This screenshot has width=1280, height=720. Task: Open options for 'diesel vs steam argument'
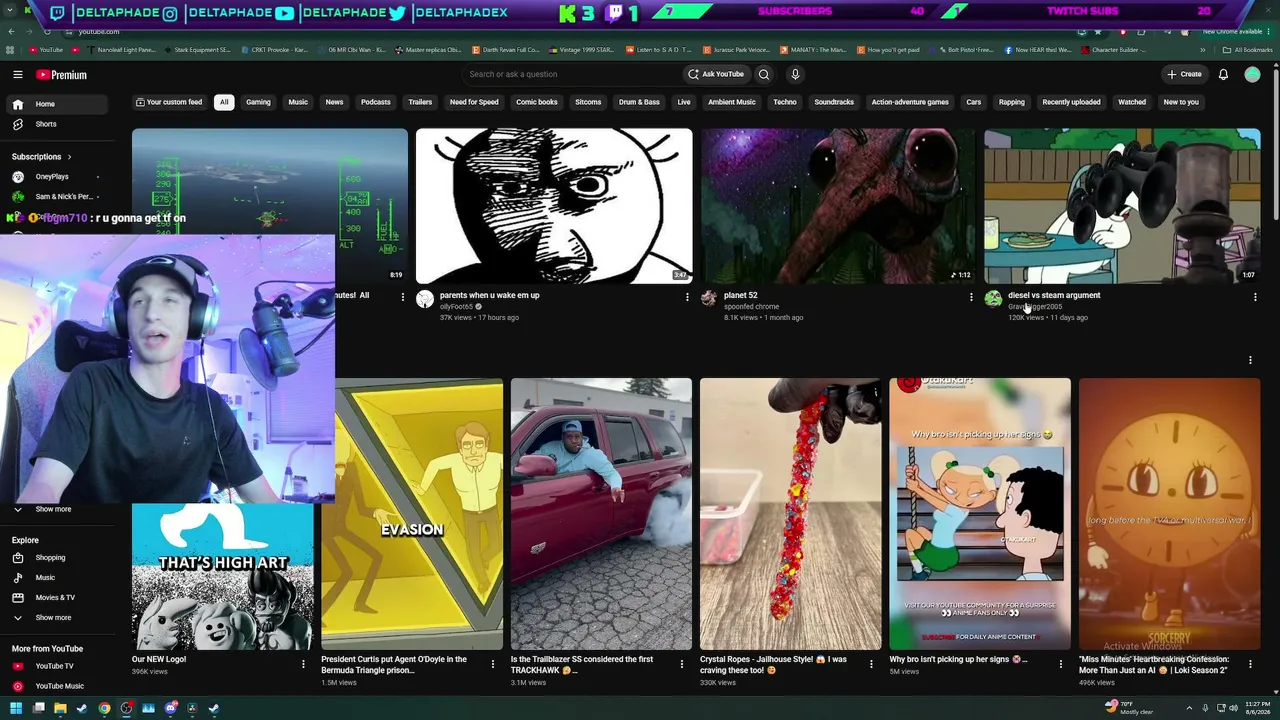click(x=1255, y=297)
